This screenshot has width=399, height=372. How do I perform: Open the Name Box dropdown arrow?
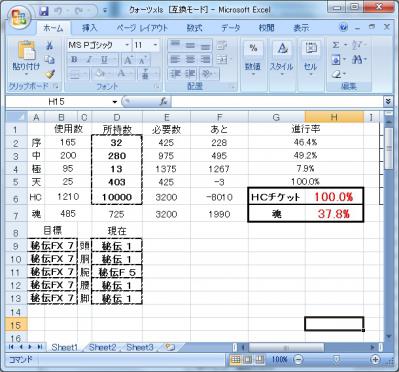click(115, 102)
